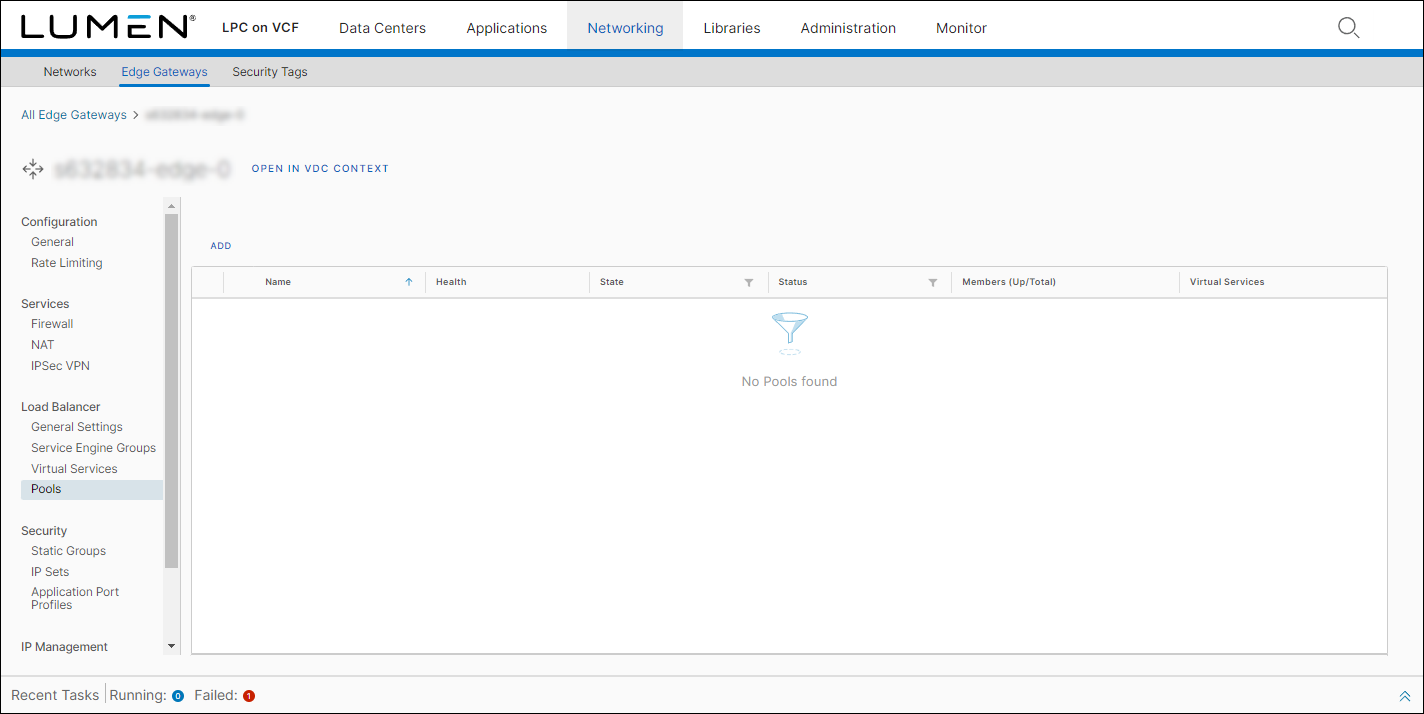This screenshot has height=714, width=1424.
Task: Click the Security section heading
Action: point(44,531)
